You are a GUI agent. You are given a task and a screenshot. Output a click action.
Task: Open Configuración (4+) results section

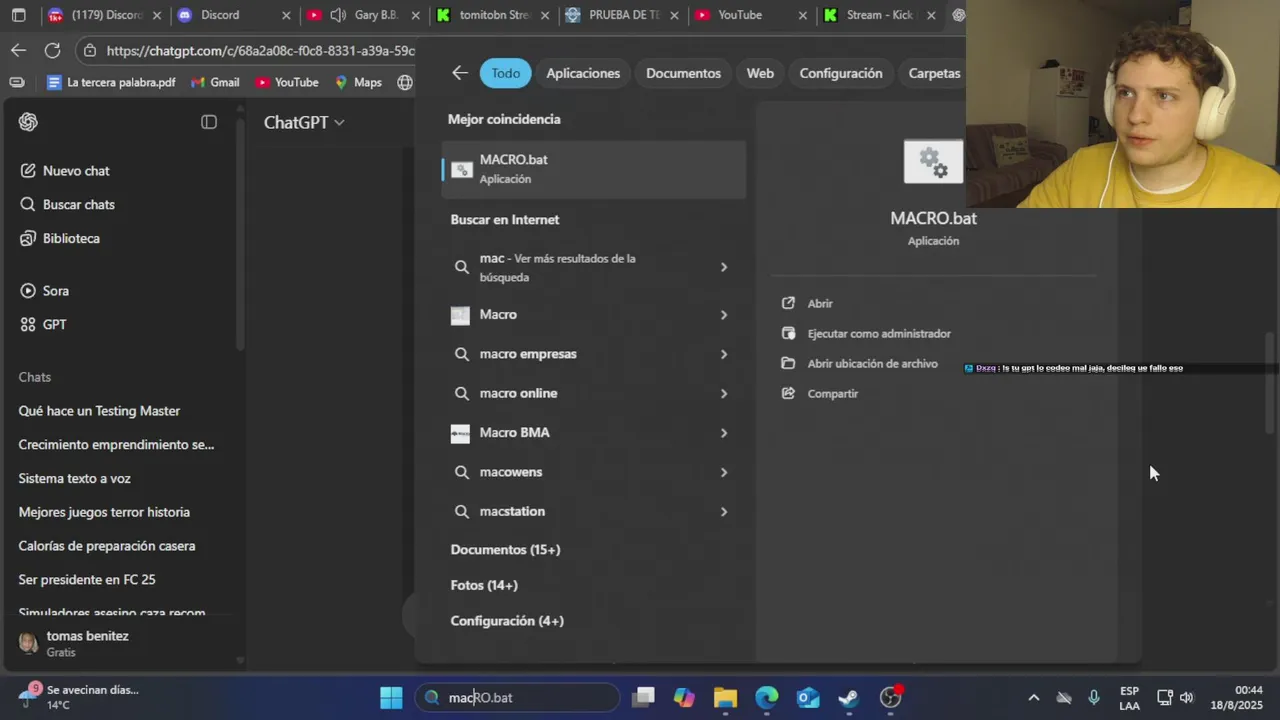pos(507,621)
